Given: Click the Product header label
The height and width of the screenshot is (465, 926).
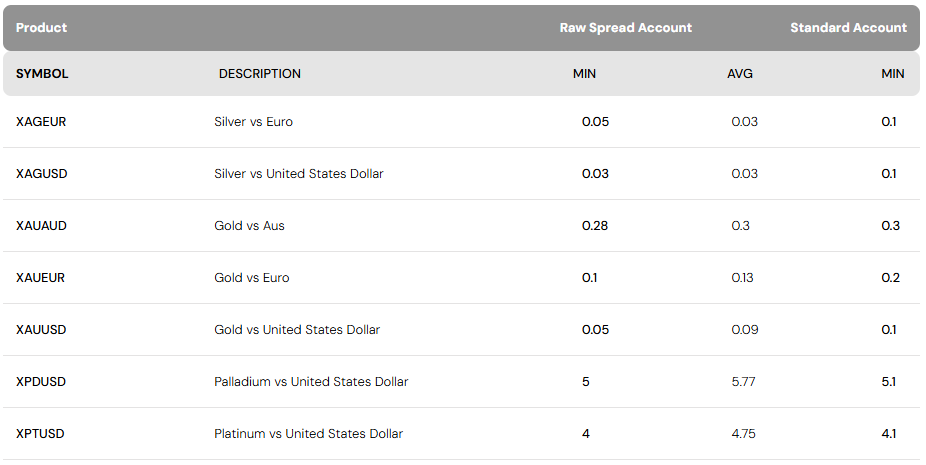Looking at the screenshot, I should point(41,28).
